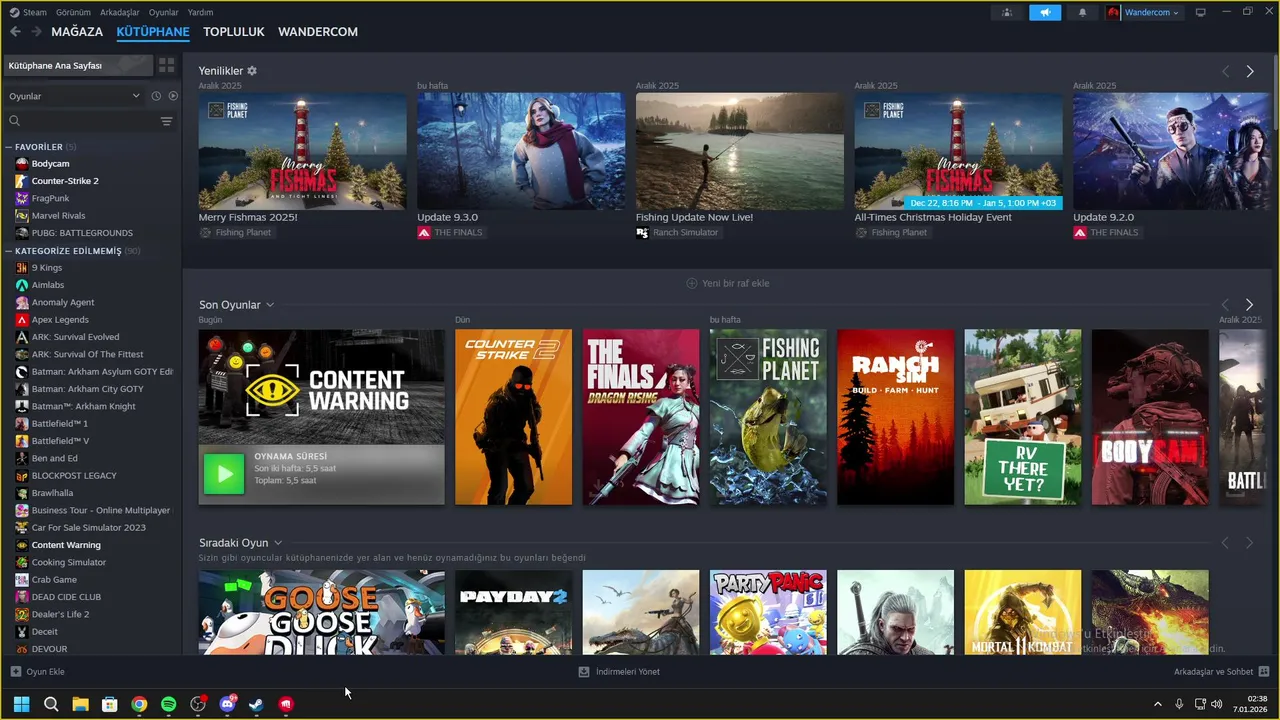The width and height of the screenshot is (1280, 720).
Task: Open advanced filter icon in search bar
Action: coord(166,121)
